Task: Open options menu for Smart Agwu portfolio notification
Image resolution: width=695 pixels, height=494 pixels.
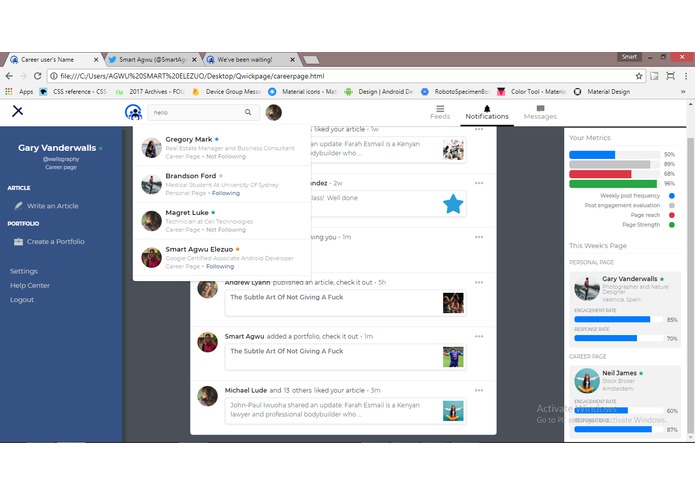Action: (479, 336)
